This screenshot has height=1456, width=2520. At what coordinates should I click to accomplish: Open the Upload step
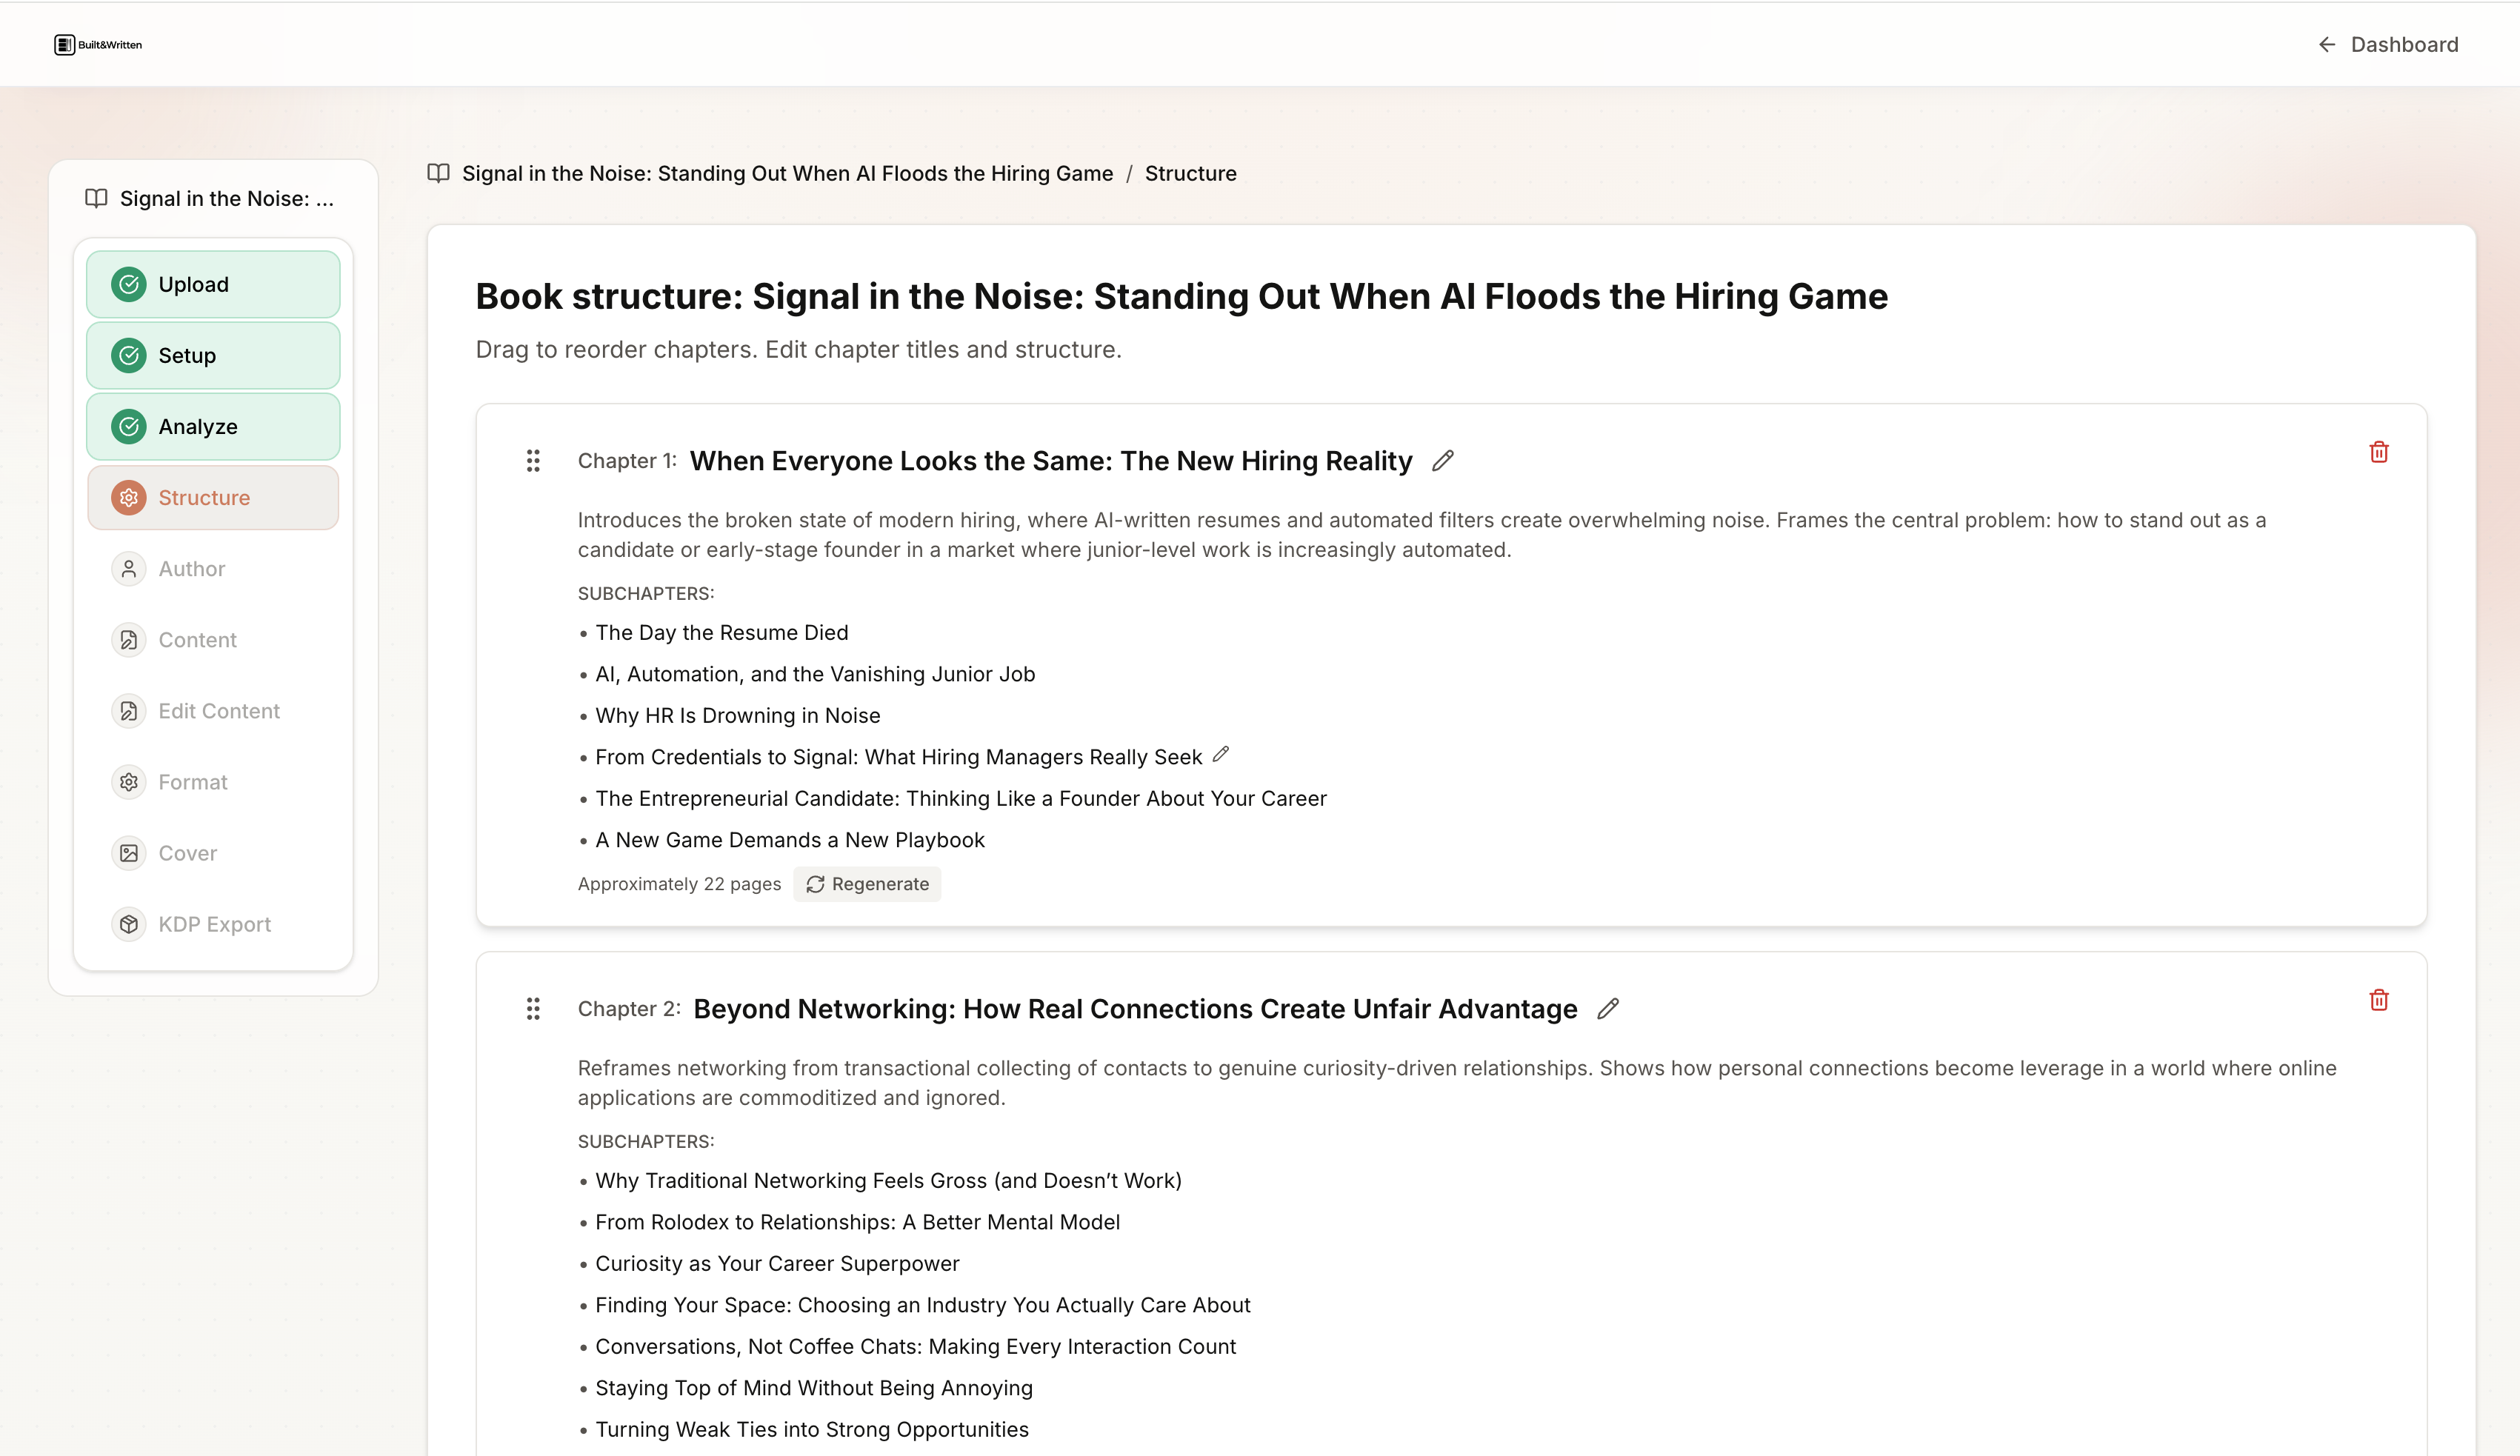click(x=213, y=285)
